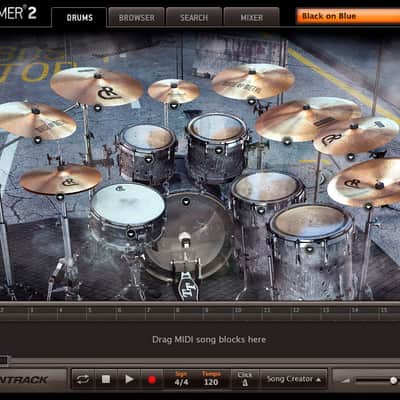Go to the SEARCH tab
400x400 pixels.
(x=194, y=17)
